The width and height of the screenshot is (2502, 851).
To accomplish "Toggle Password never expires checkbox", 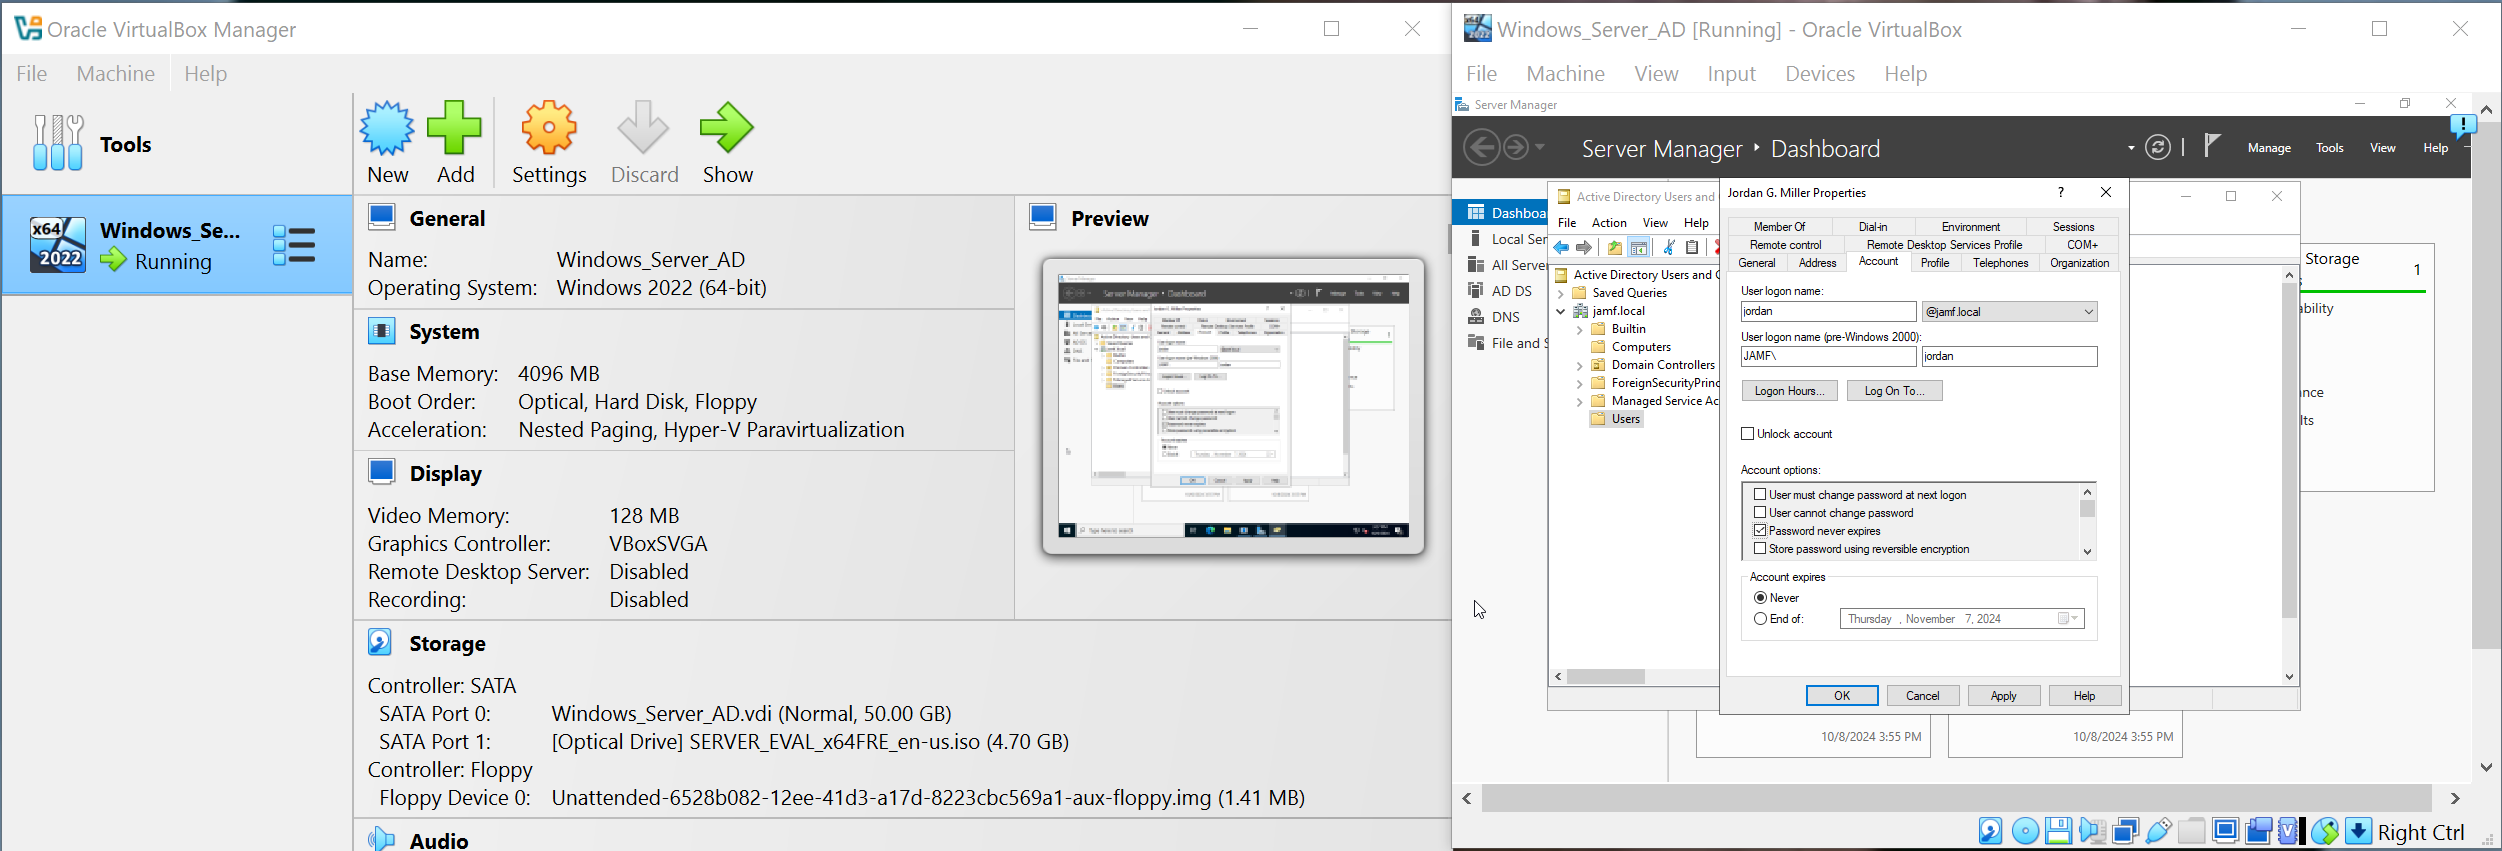I will tap(1760, 531).
